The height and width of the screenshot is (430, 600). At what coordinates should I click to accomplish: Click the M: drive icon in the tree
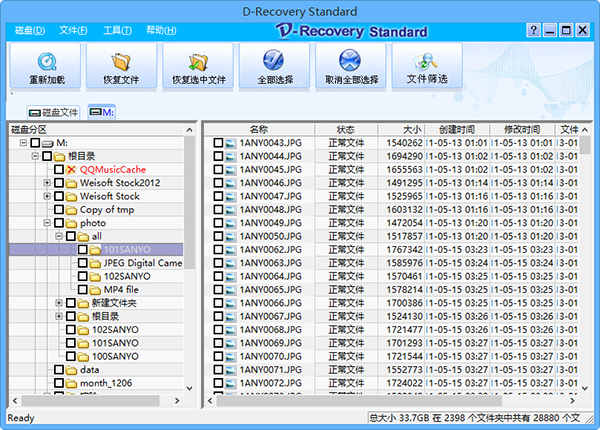pyautogui.click(x=47, y=143)
